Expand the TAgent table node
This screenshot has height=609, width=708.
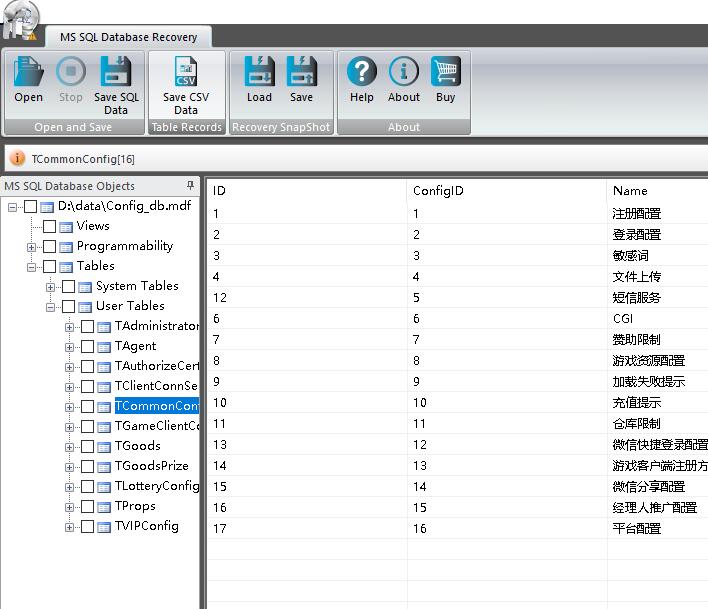click(69, 347)
